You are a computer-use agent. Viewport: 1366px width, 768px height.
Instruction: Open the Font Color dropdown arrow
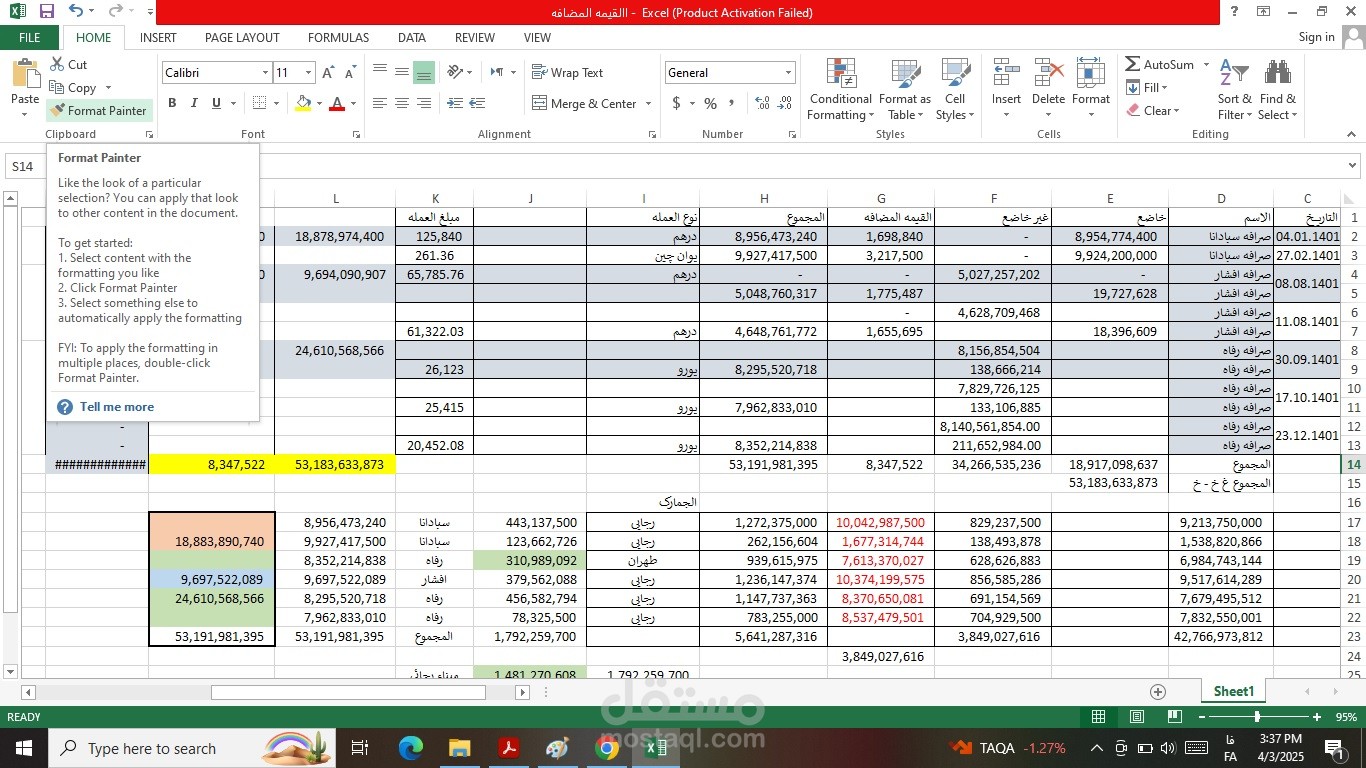(x=353, y=103)
